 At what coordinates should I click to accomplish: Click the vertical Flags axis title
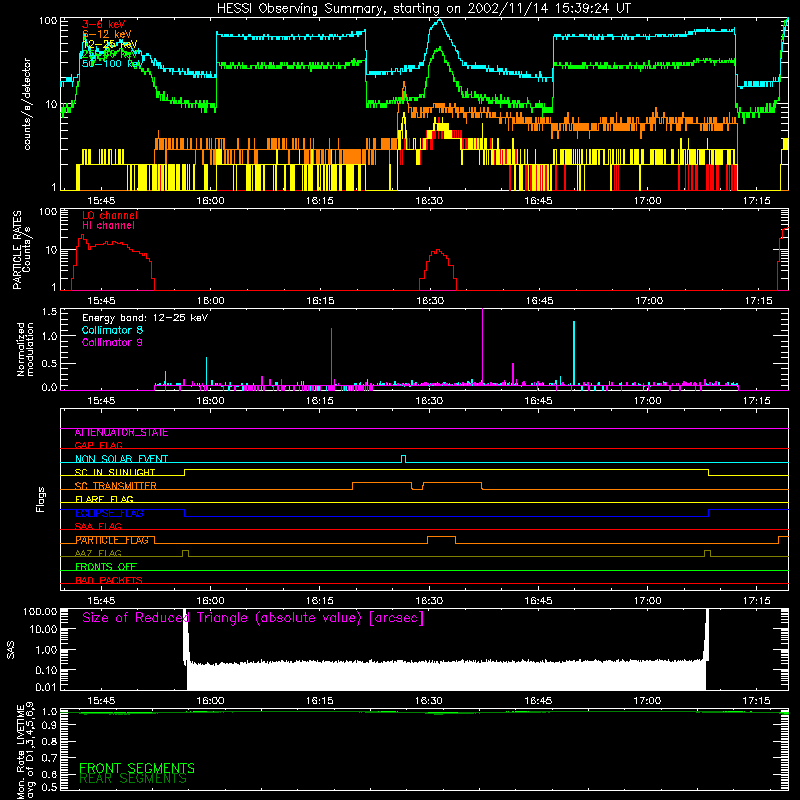(x=41, y=500)
